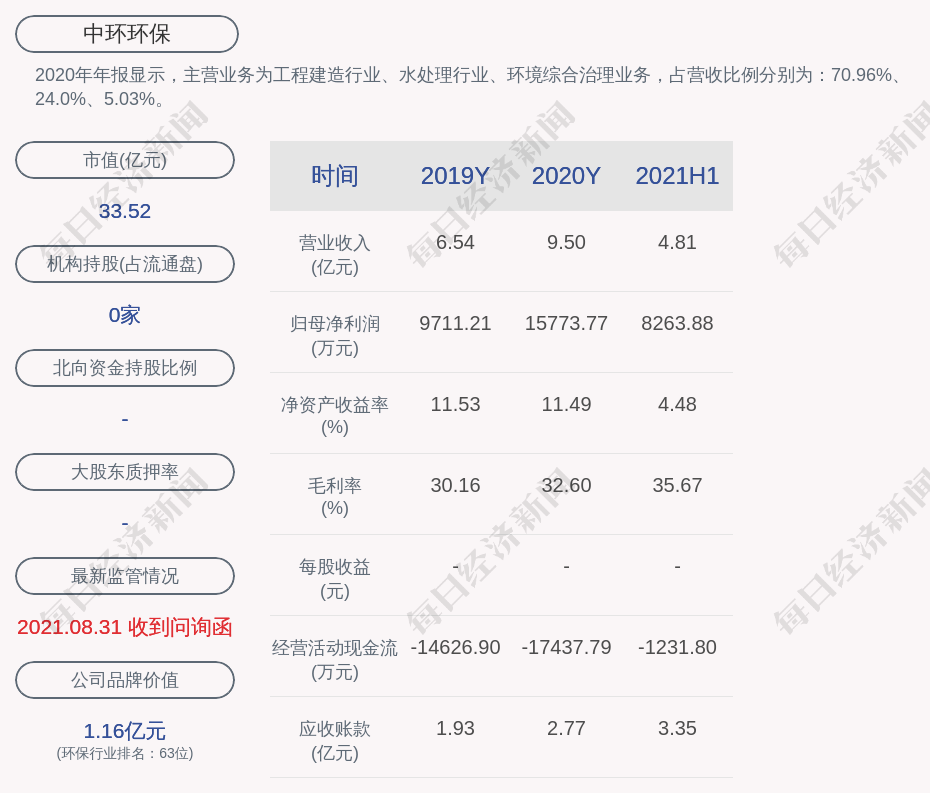
Task: Click the 4.48 ROE cell
Action: 677,405
